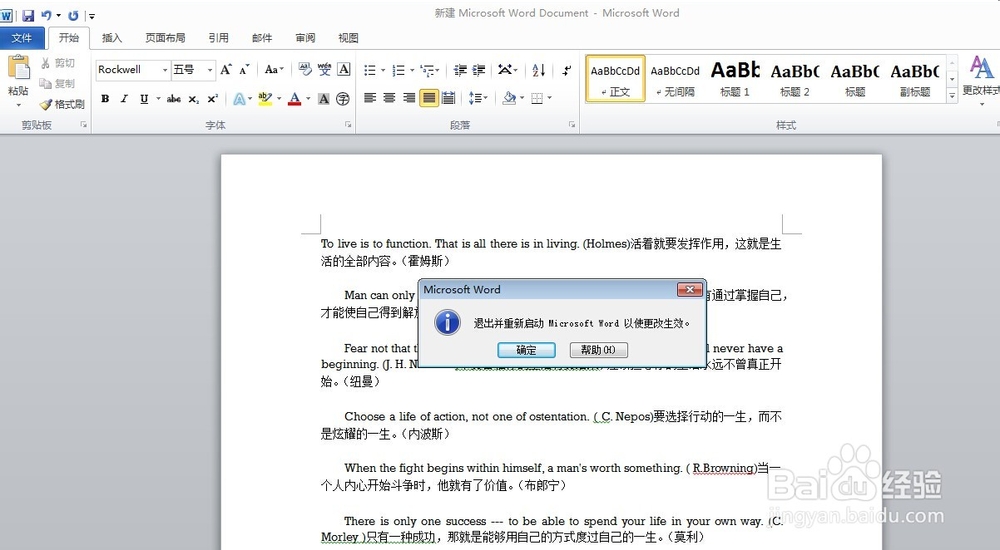Toggle superscript formatting
Screen dimensions: 1000x550
click(x=212, y=98)
